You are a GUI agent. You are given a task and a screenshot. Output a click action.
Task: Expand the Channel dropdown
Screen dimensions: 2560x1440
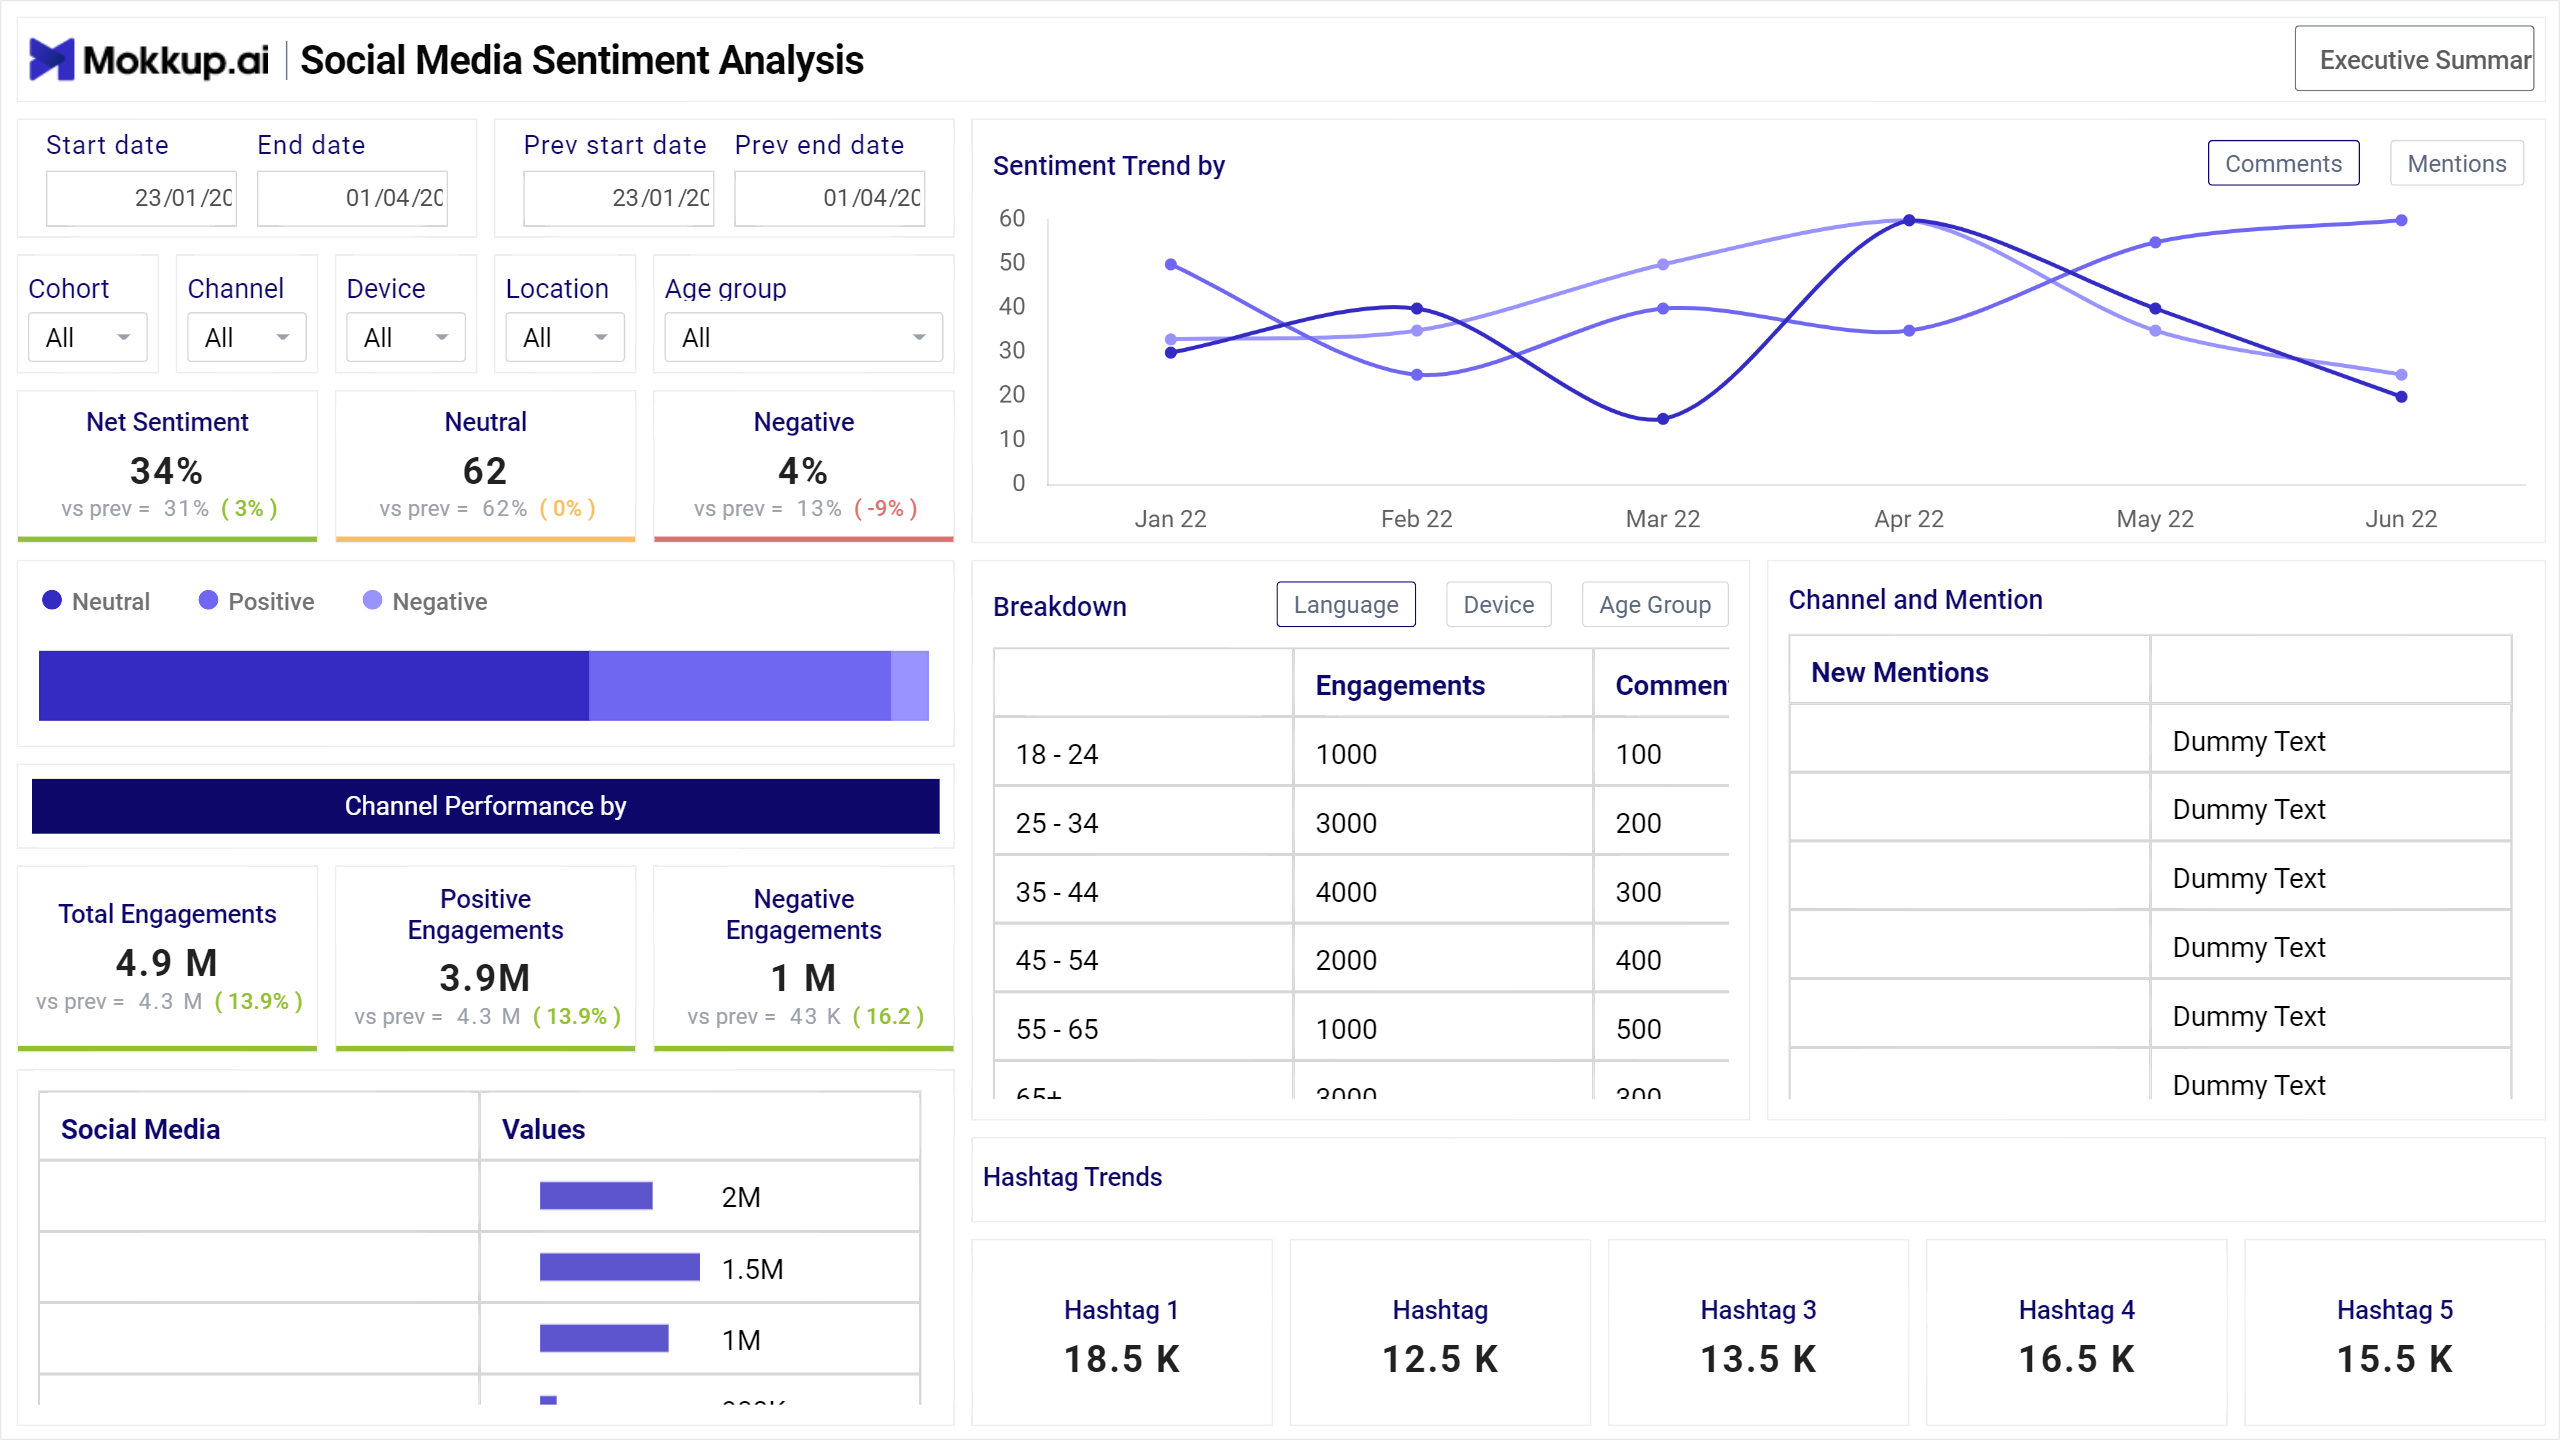(x=247, y=338)
